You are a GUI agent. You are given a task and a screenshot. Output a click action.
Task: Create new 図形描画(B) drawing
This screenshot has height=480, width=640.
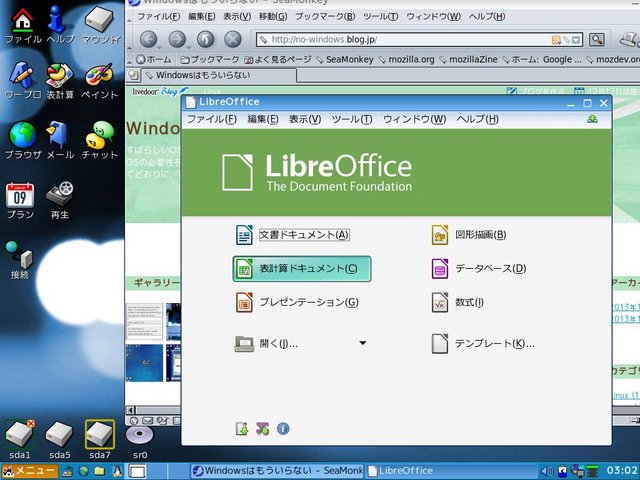pyautogui.click(x=469, y=235)
